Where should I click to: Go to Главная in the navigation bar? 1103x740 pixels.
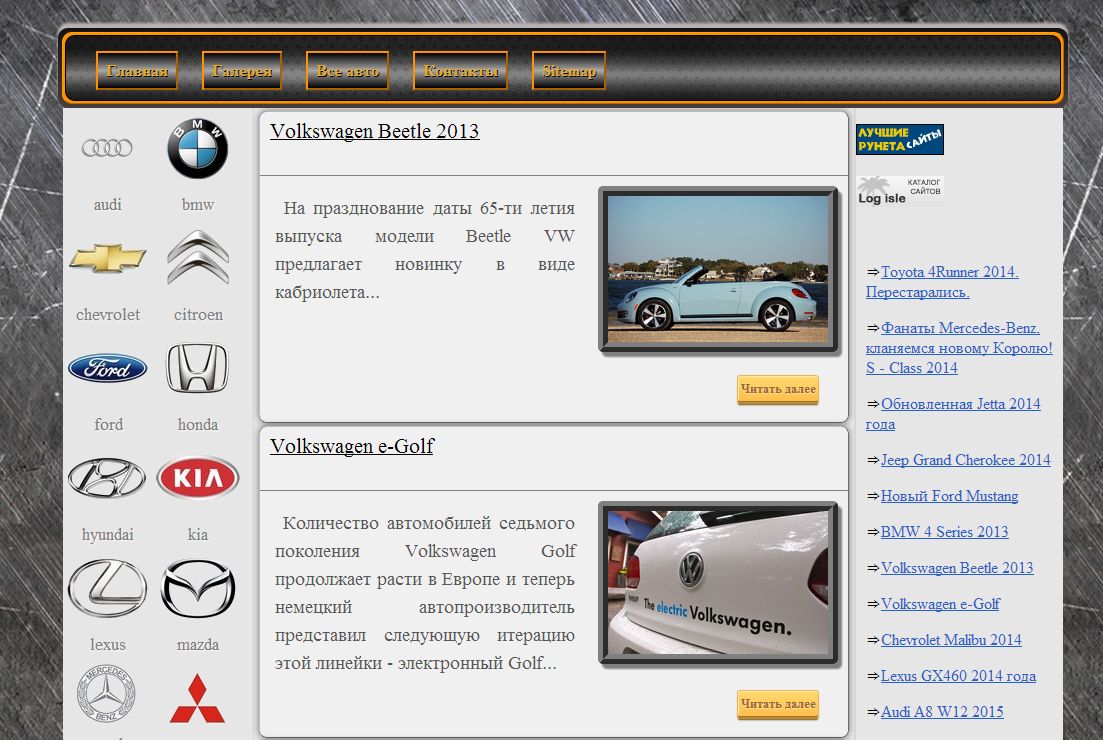137,70
